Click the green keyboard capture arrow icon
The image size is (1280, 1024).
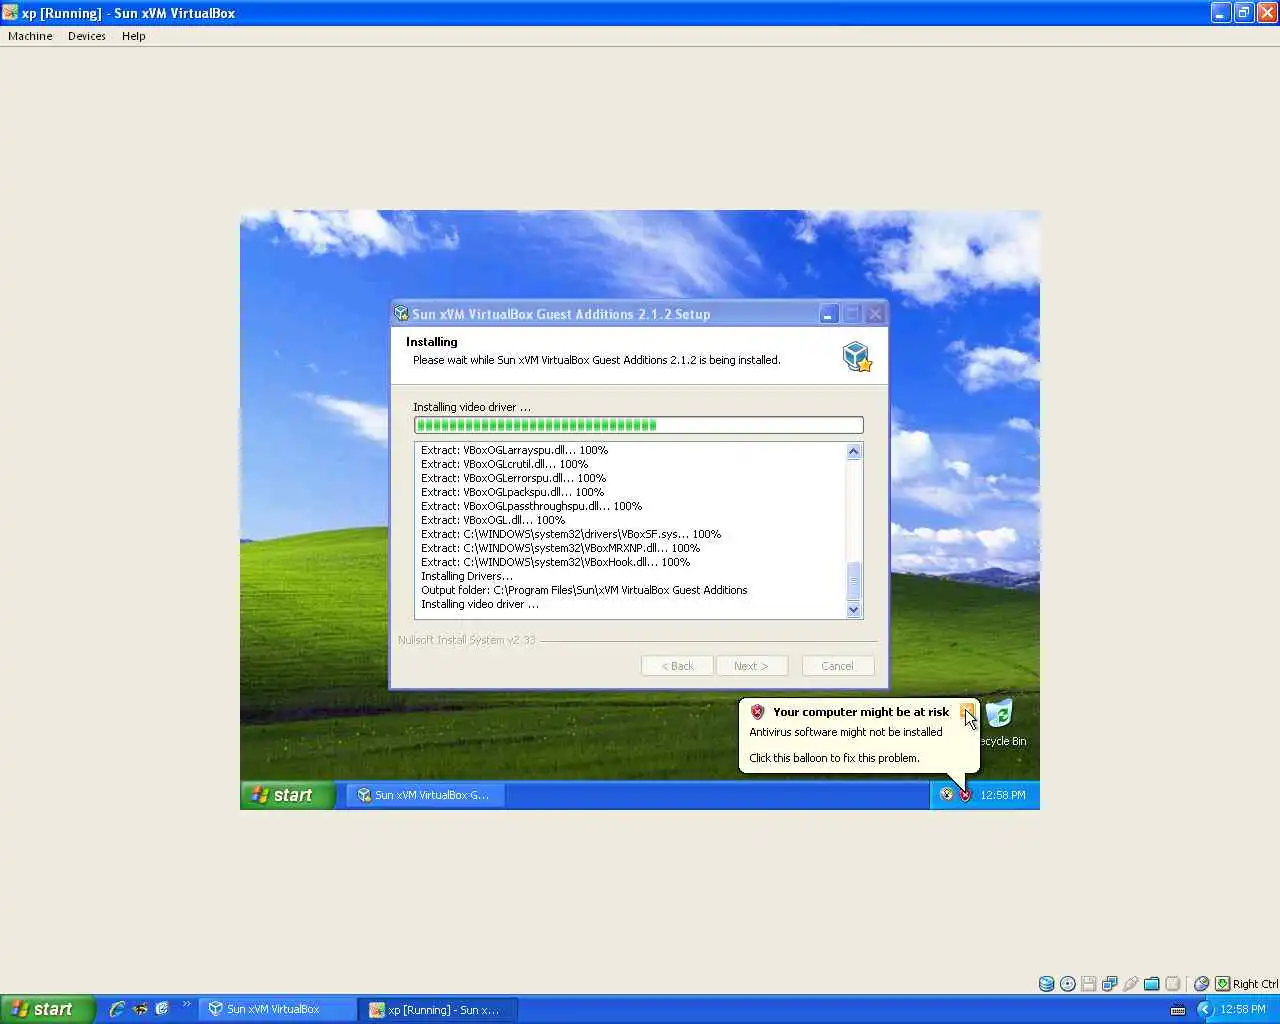[1222, 984]
